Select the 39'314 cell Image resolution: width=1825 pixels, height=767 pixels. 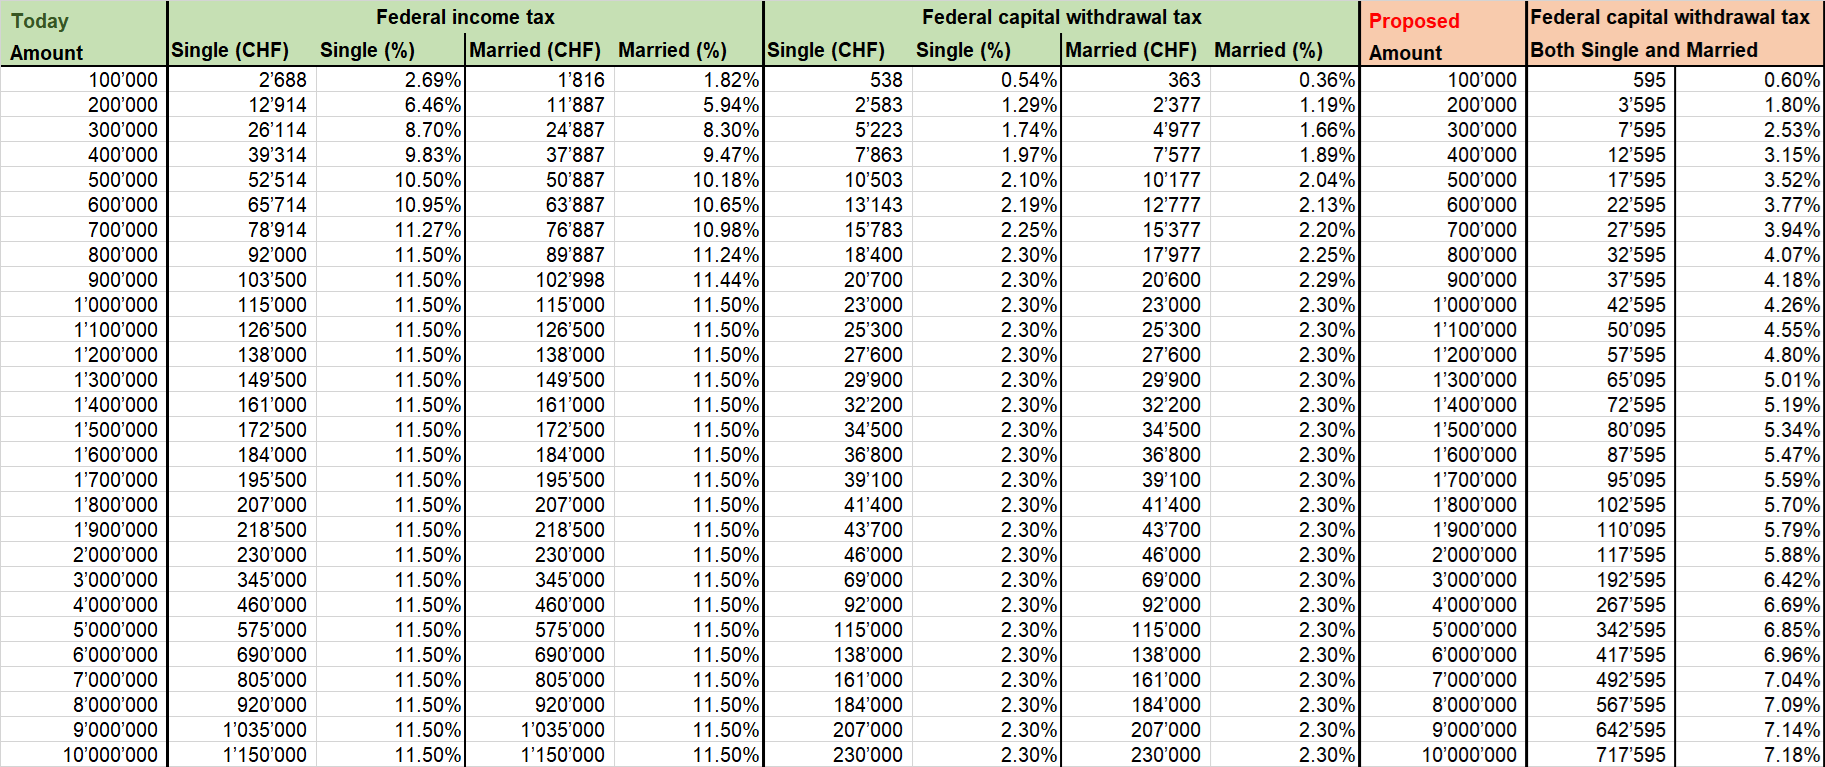coord(242,155)
